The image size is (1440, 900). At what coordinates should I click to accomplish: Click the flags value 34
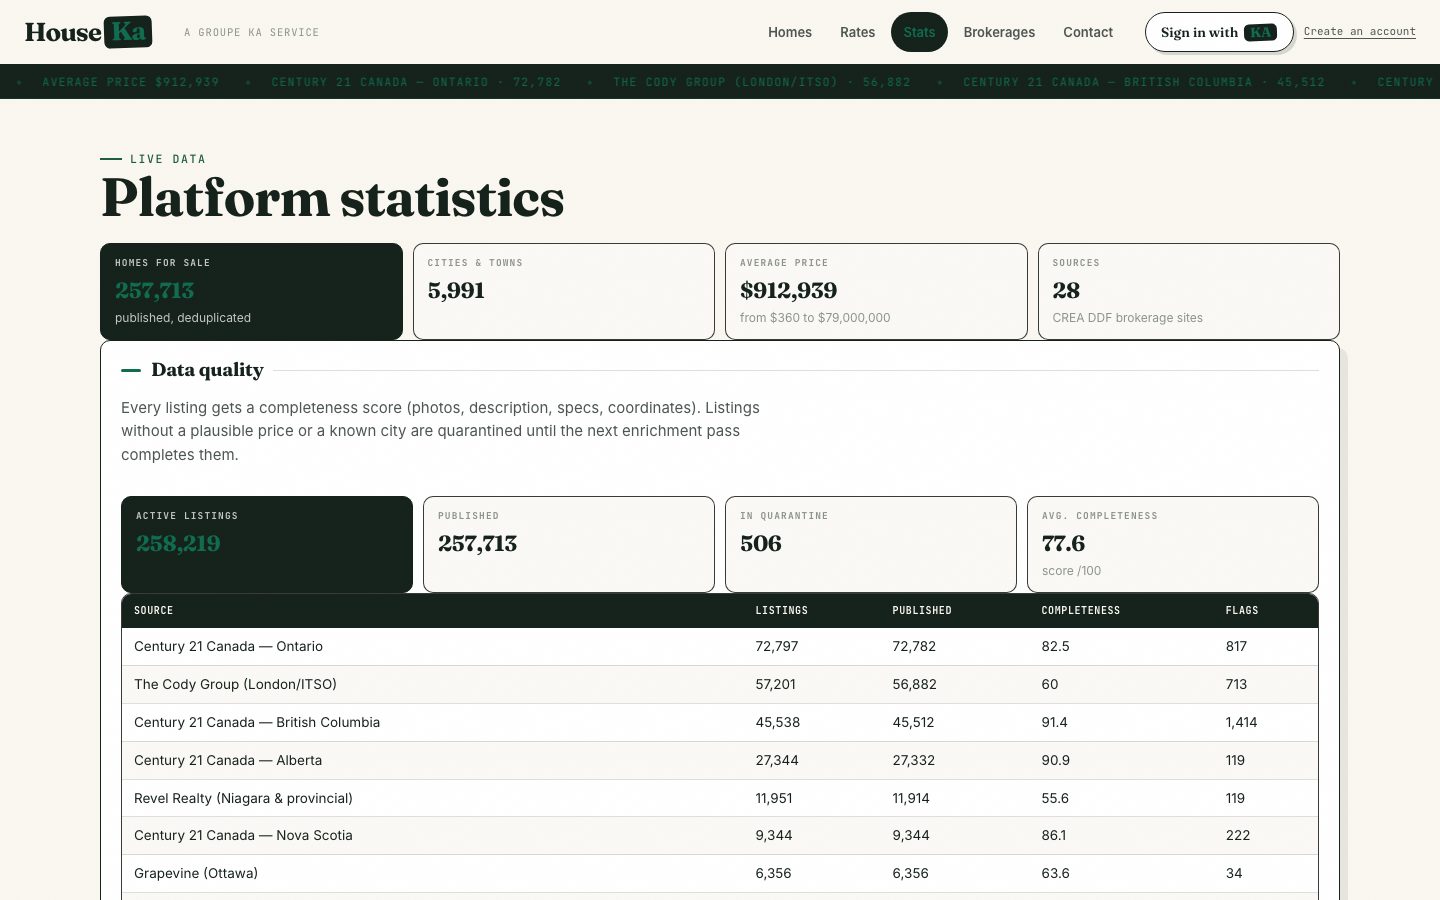pyautogui.click(x=1234, y=874)
